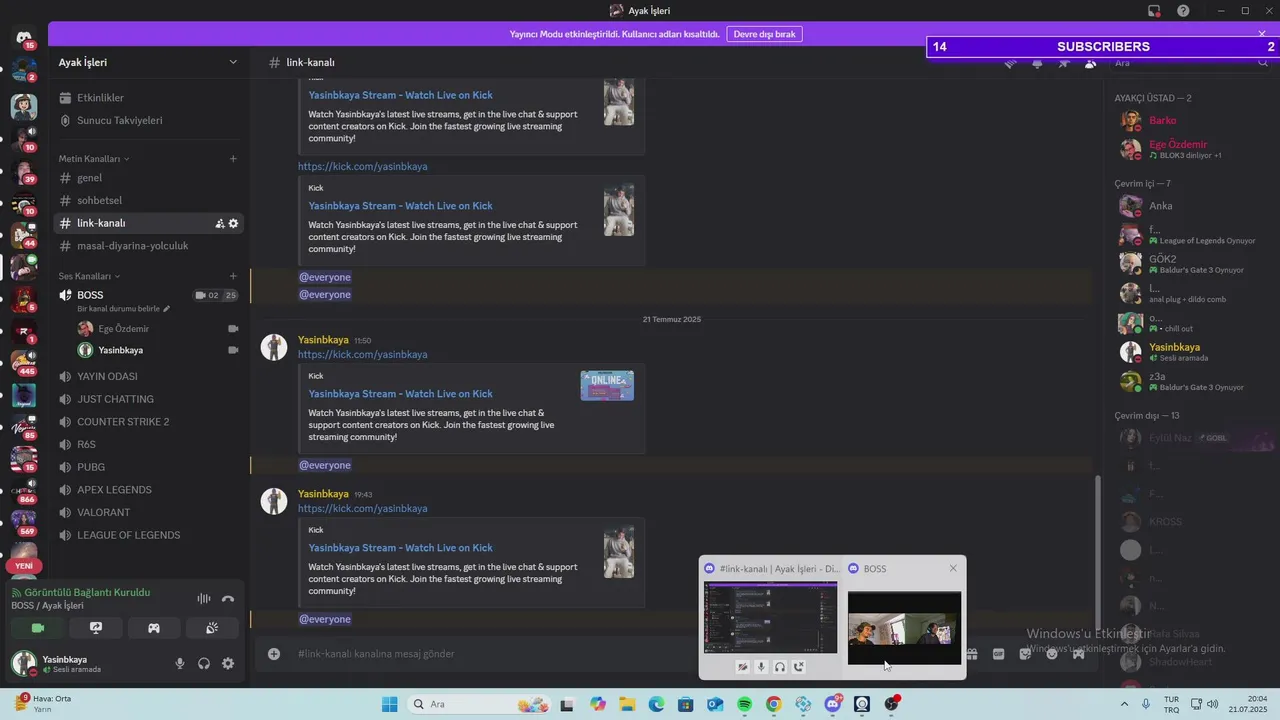The image size is (1280, 720).
Task: Open the message attachment plus button
Action: [274, 654]
